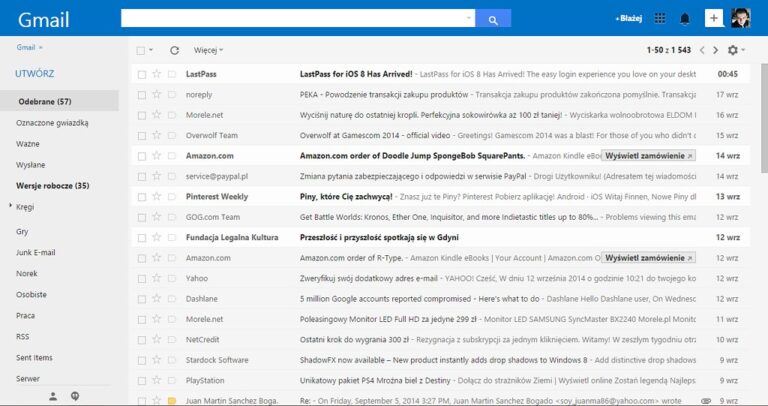Star the LastPass email
The height and width of the screenshot is (406, 768).
pyautogui.click(x=157, y=74)
